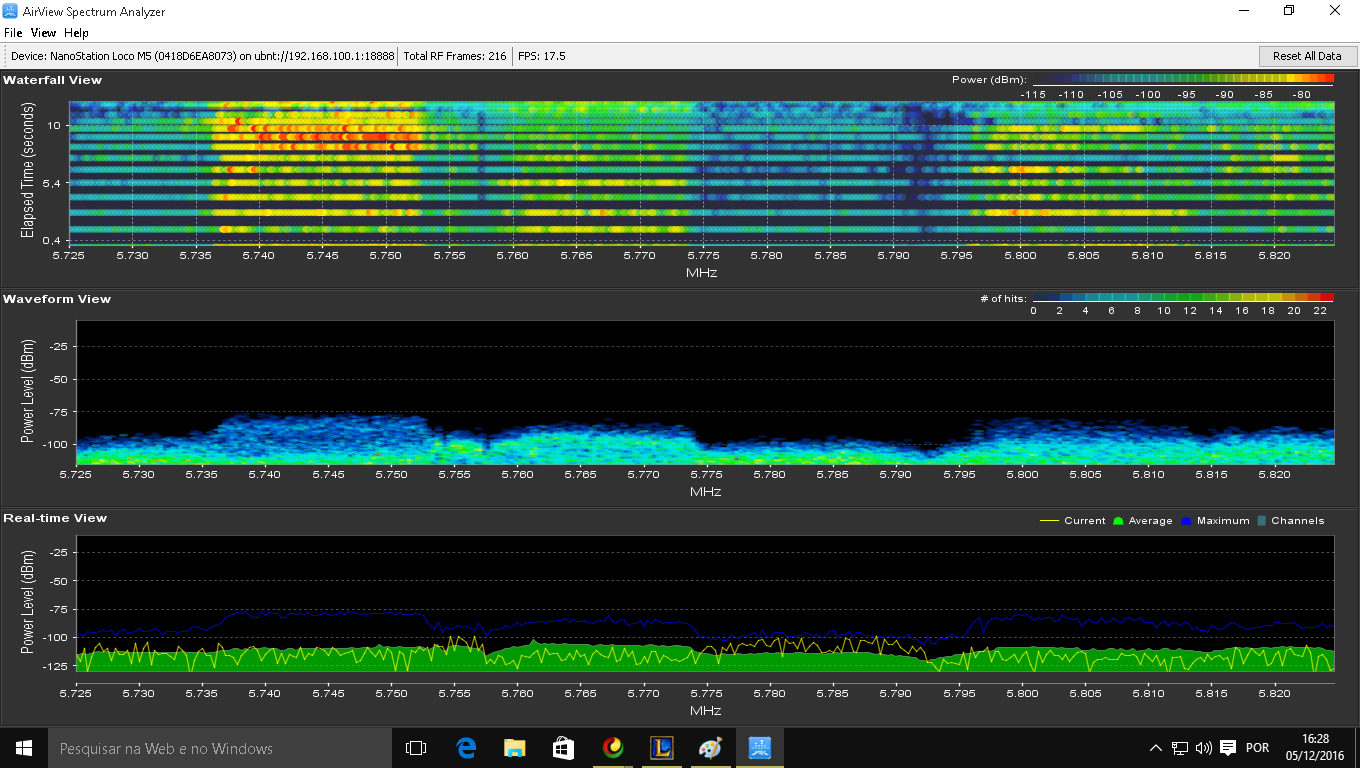The height and width of the screenshot is (768, 1360).
Task: Open the View menu
Action: pyautogui.click(x=43, y=33)
